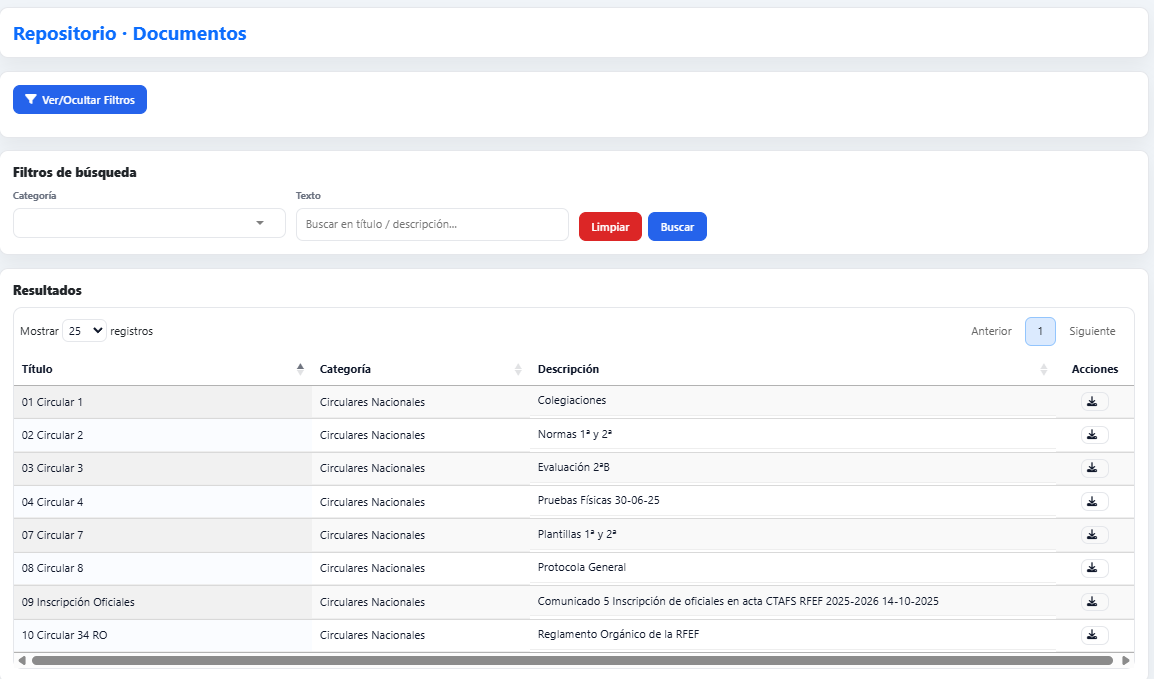
Task: Download the 02 Circular 2 document
Action: tap(1093, 435)
